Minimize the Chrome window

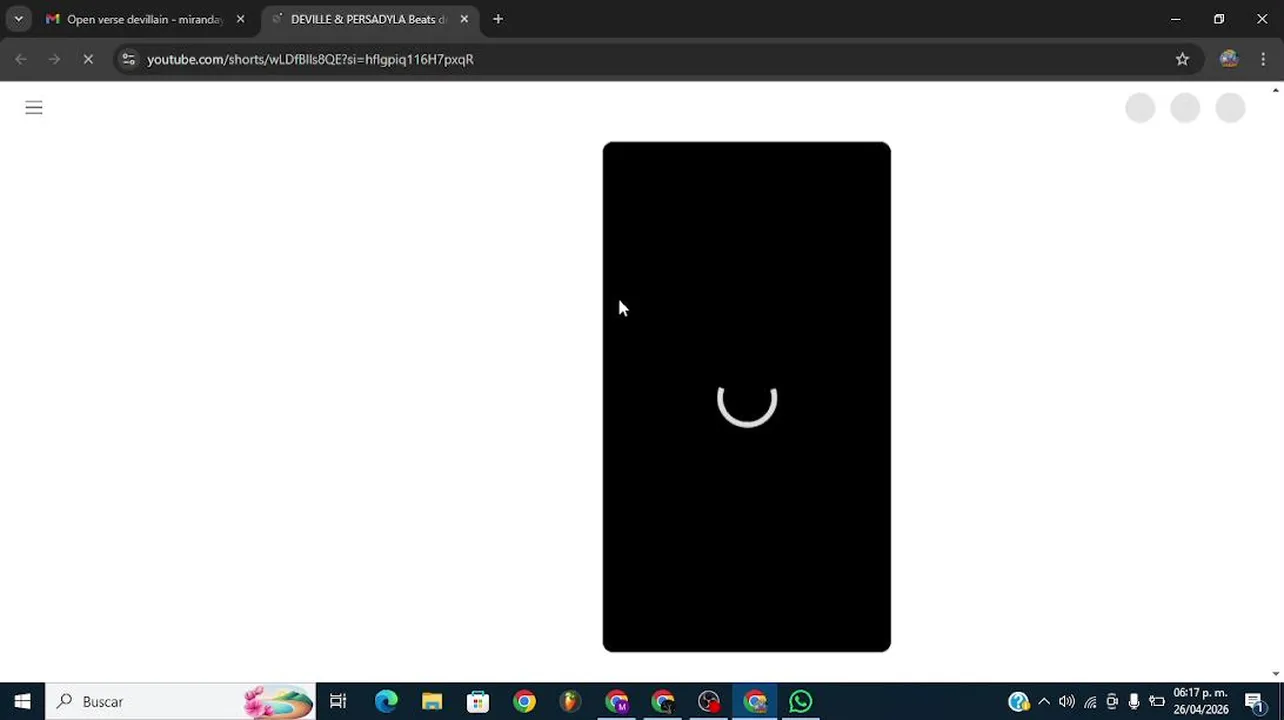click(1176, 19)
